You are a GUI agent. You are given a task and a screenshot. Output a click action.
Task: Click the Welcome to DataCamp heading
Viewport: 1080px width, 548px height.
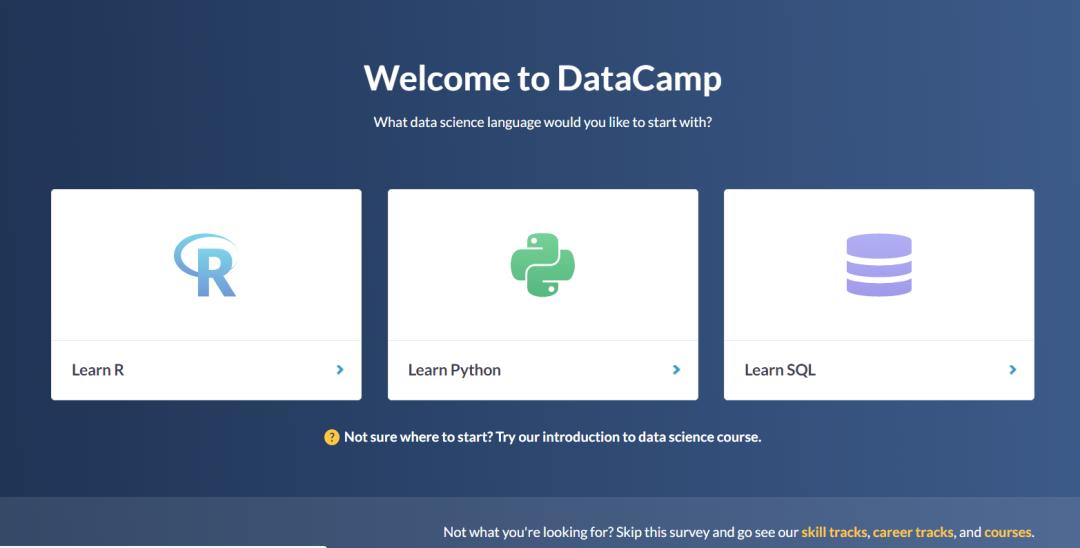[543, 78]
